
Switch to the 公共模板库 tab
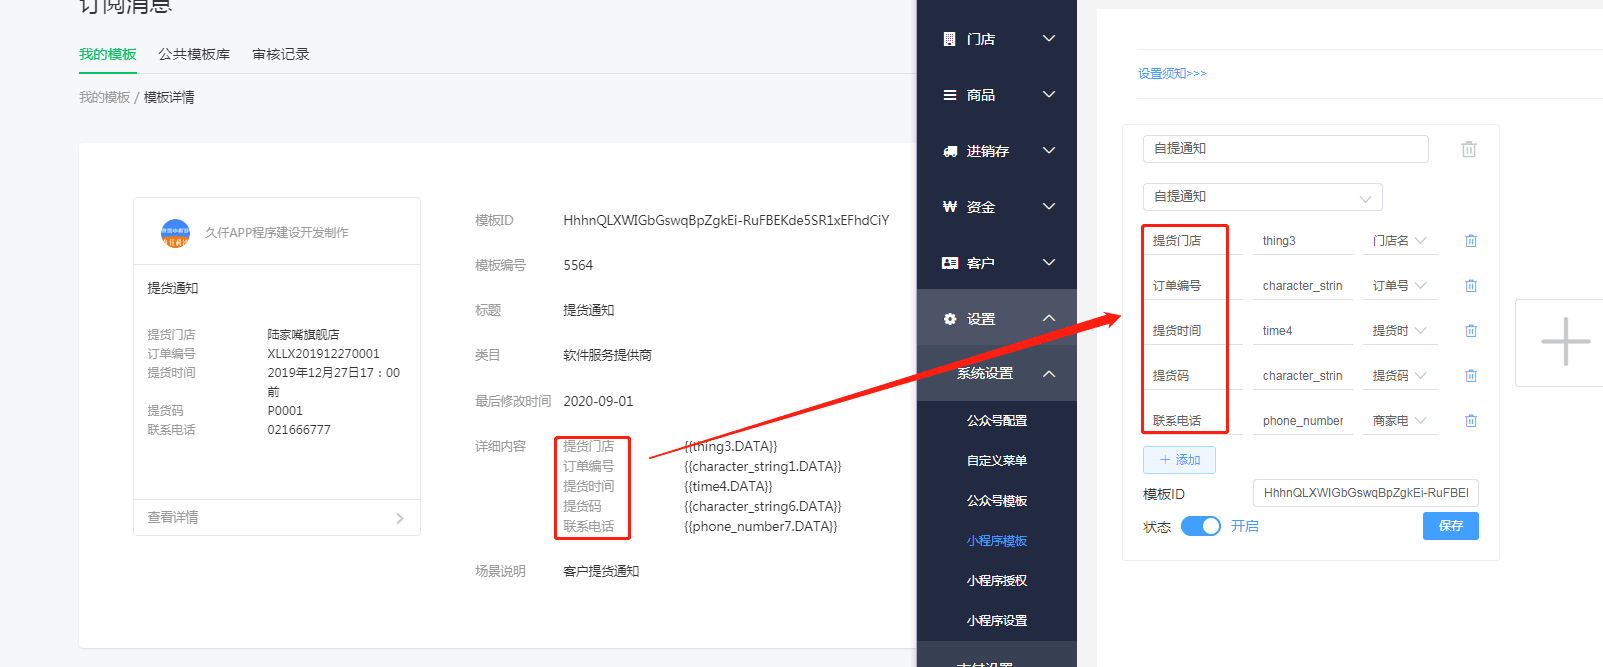click(194, 54)
